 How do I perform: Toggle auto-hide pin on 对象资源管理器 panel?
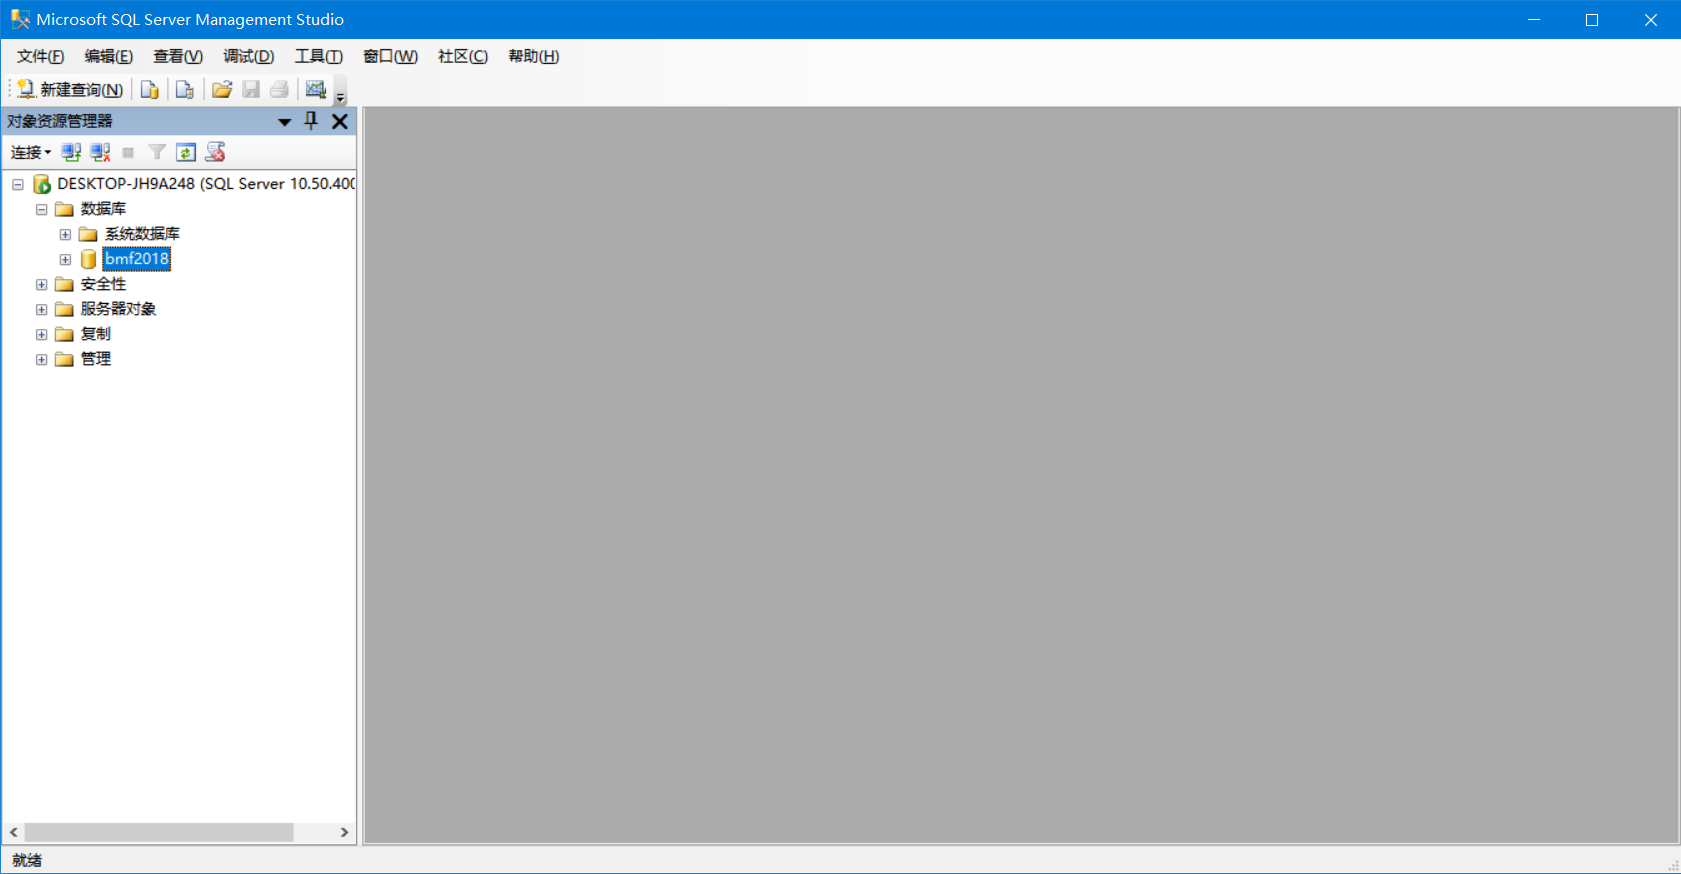pos(311,121)
